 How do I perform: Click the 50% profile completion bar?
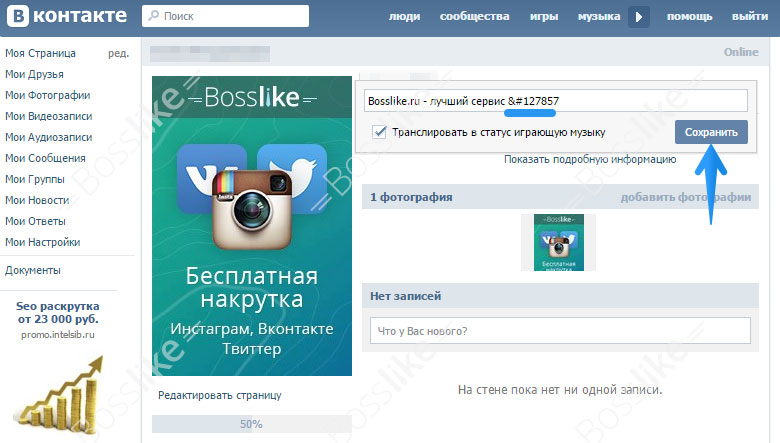tap(252, 424)
